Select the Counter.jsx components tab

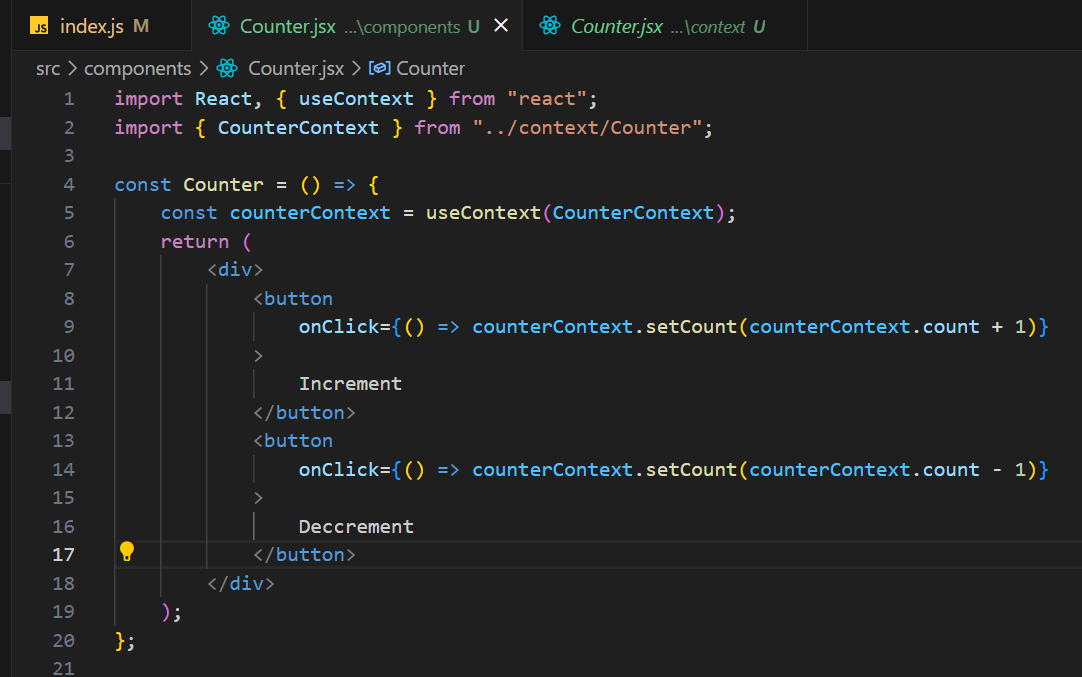pyautogui.click(x=357, y=26)
